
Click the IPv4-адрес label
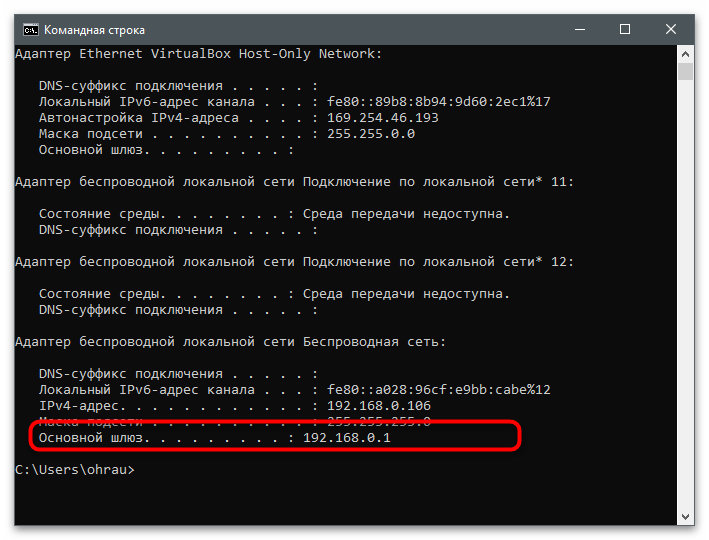(x=81, y=406)
